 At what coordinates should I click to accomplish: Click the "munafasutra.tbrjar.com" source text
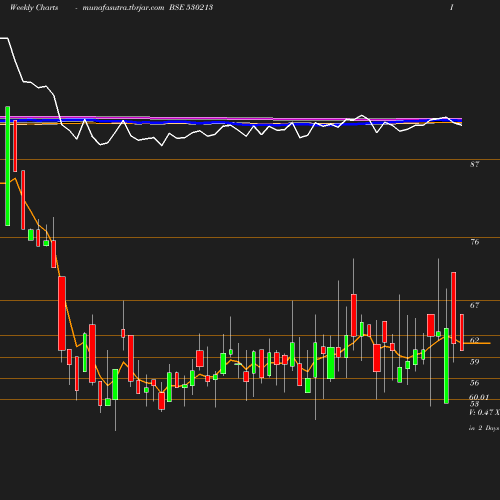click(x=123, y=7)
